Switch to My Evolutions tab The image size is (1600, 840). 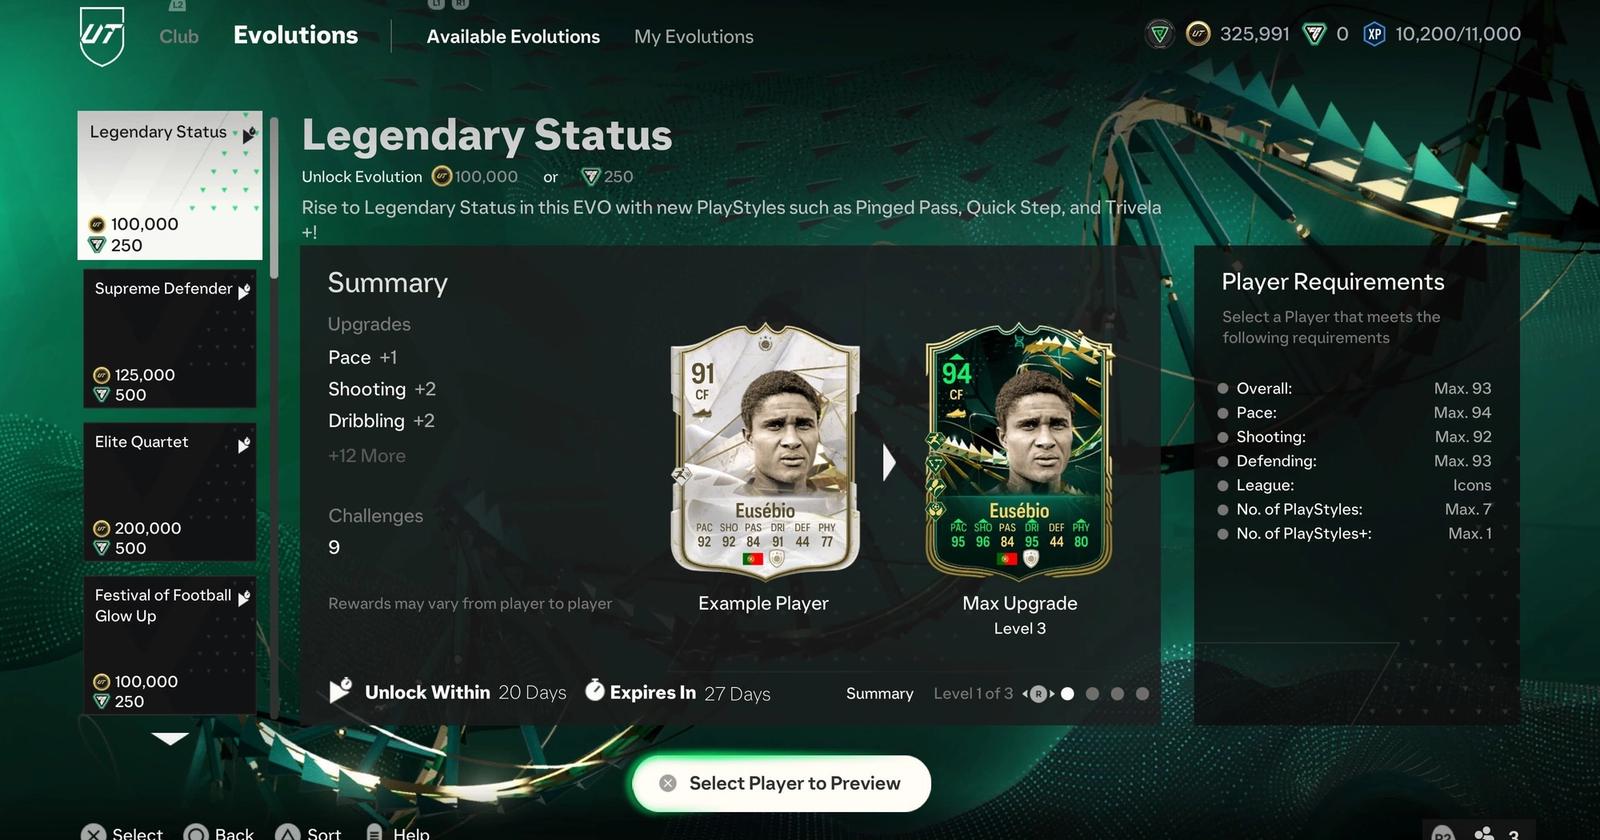(694, 36)
